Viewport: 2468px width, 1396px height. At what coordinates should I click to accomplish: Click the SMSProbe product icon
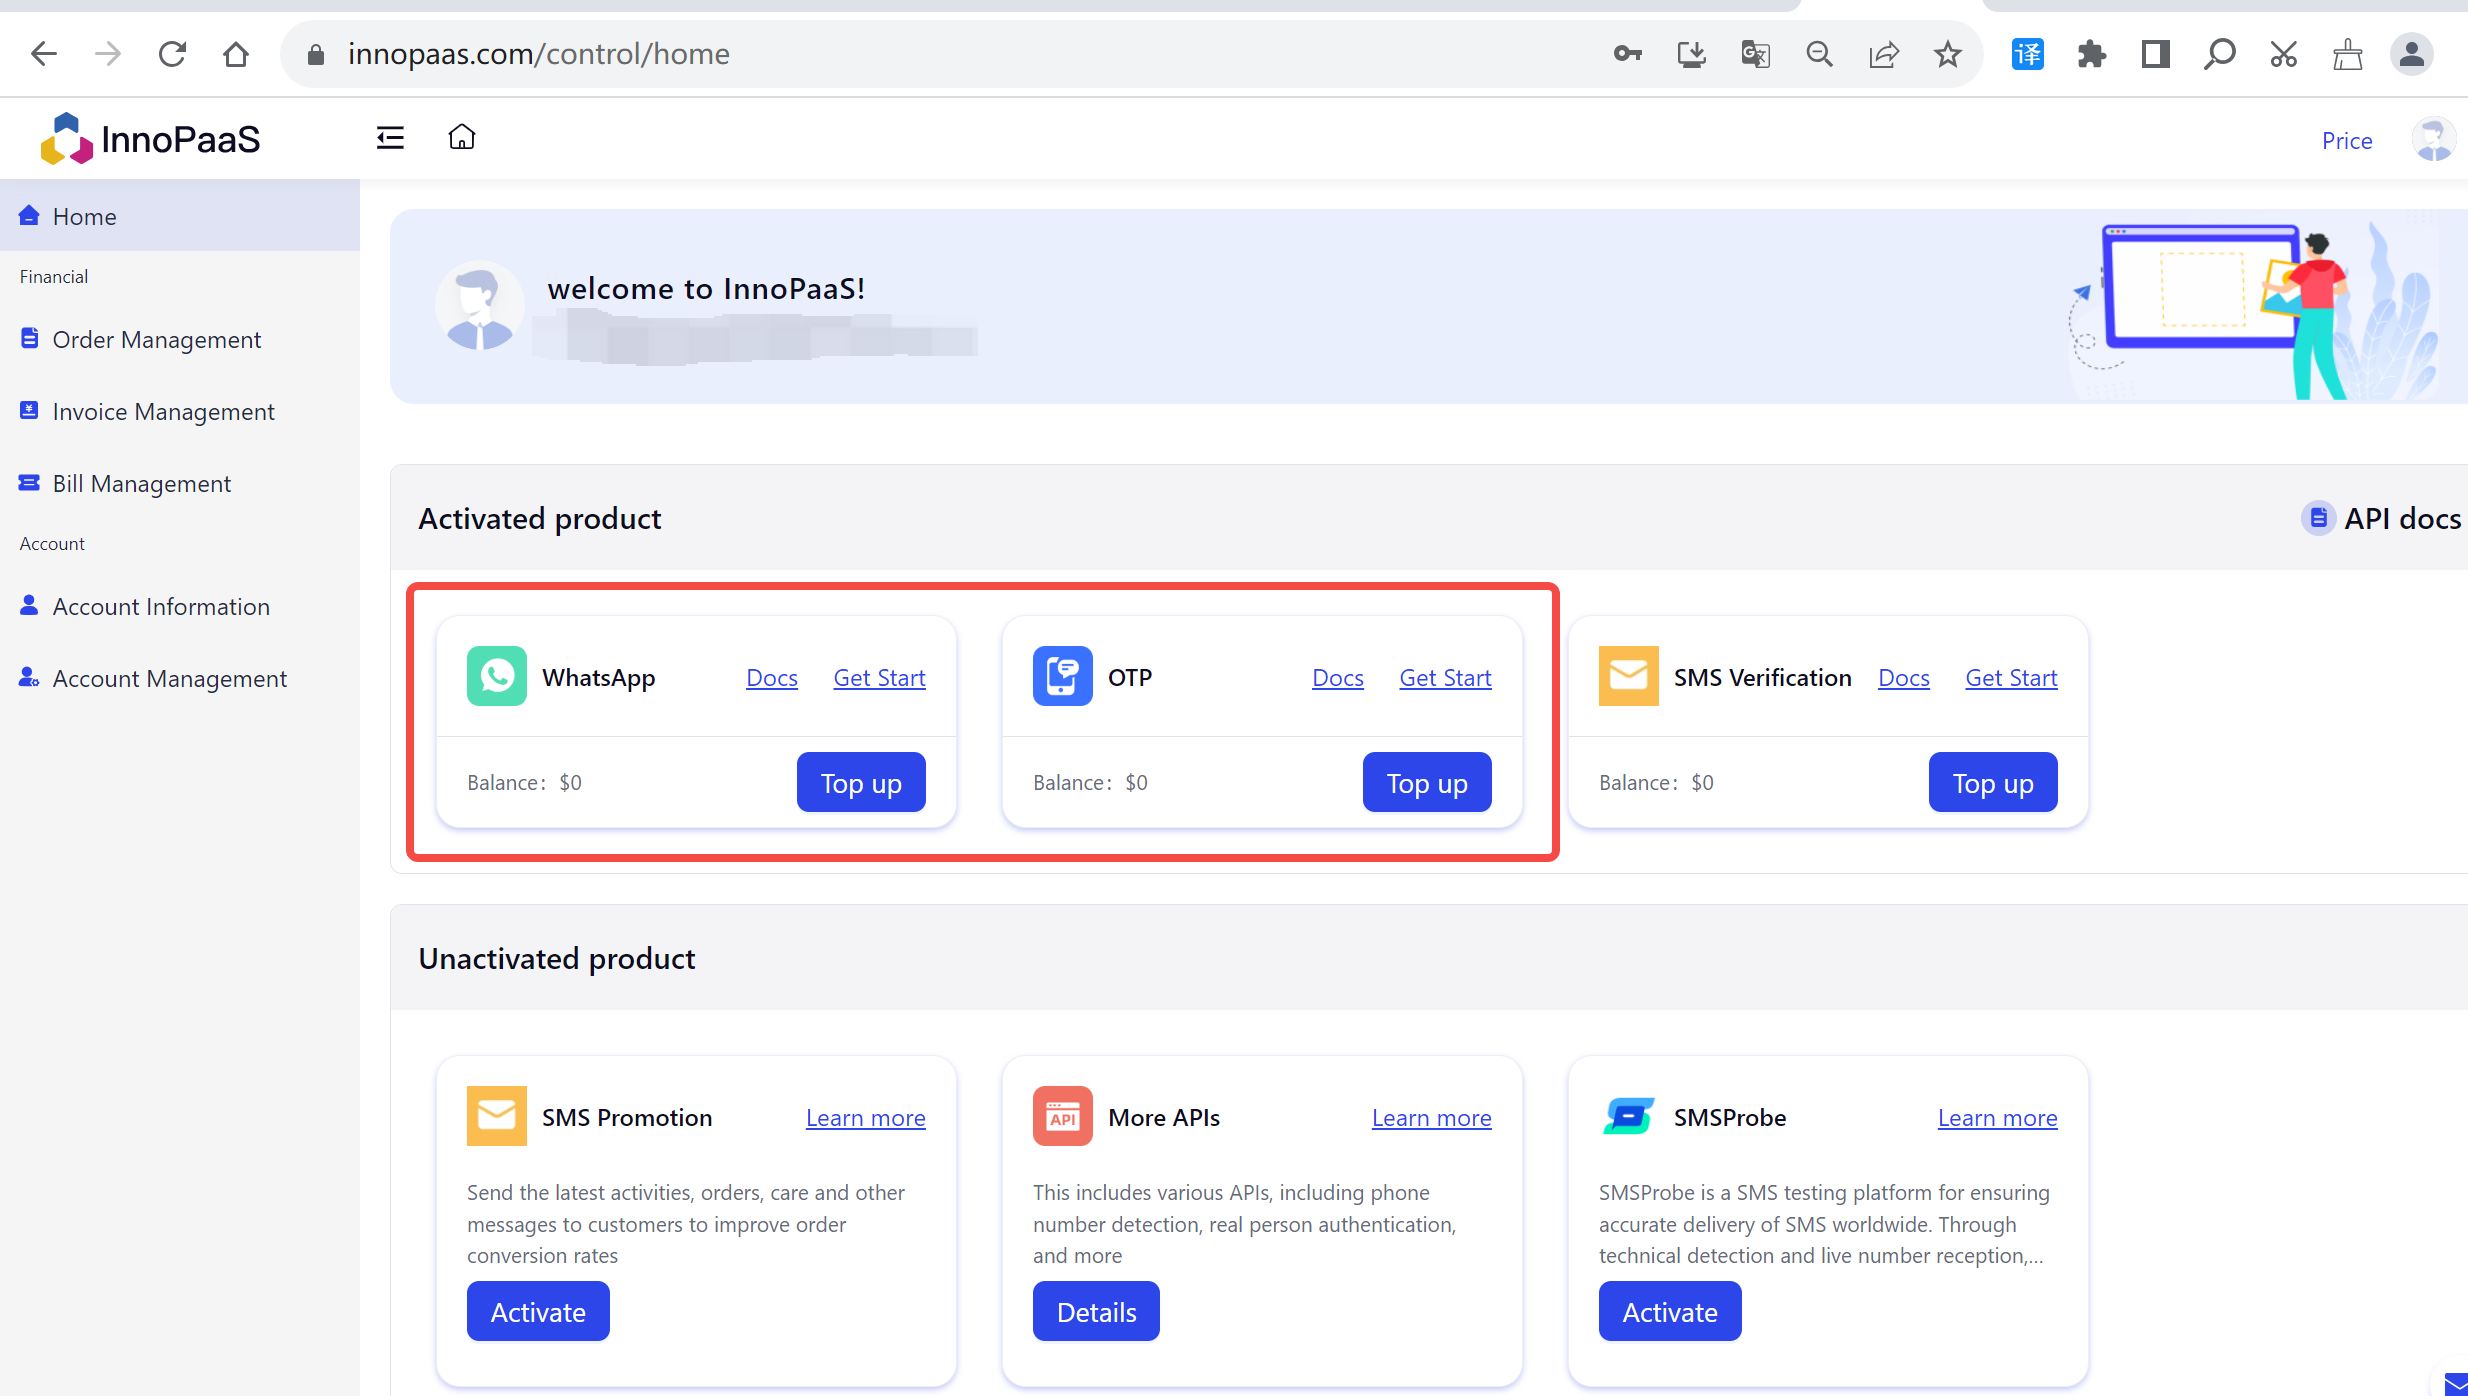pos(1629,1116)
